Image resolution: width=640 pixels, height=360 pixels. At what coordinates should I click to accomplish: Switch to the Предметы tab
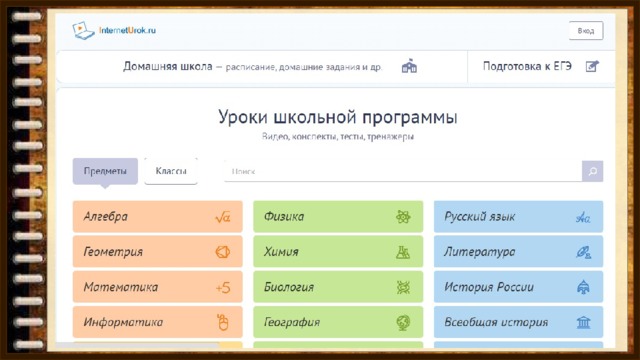105,171
